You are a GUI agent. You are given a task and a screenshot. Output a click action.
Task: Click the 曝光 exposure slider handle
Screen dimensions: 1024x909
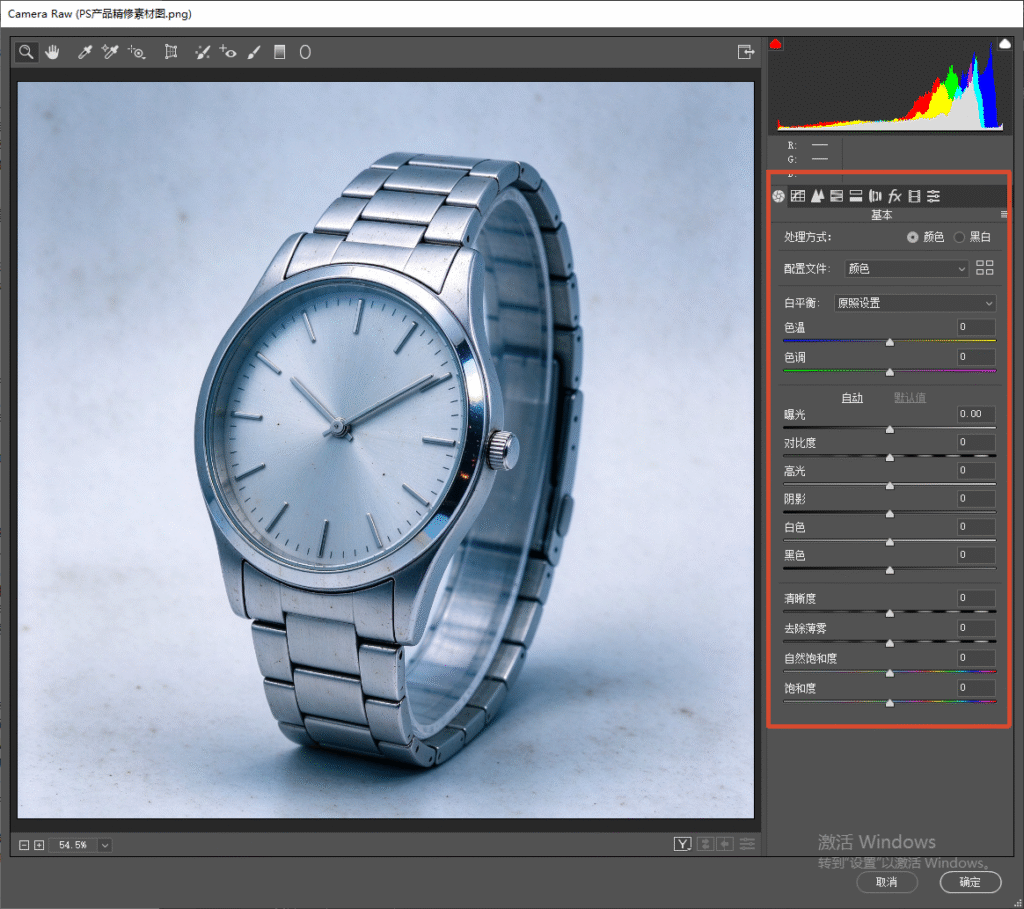[889, 430]
